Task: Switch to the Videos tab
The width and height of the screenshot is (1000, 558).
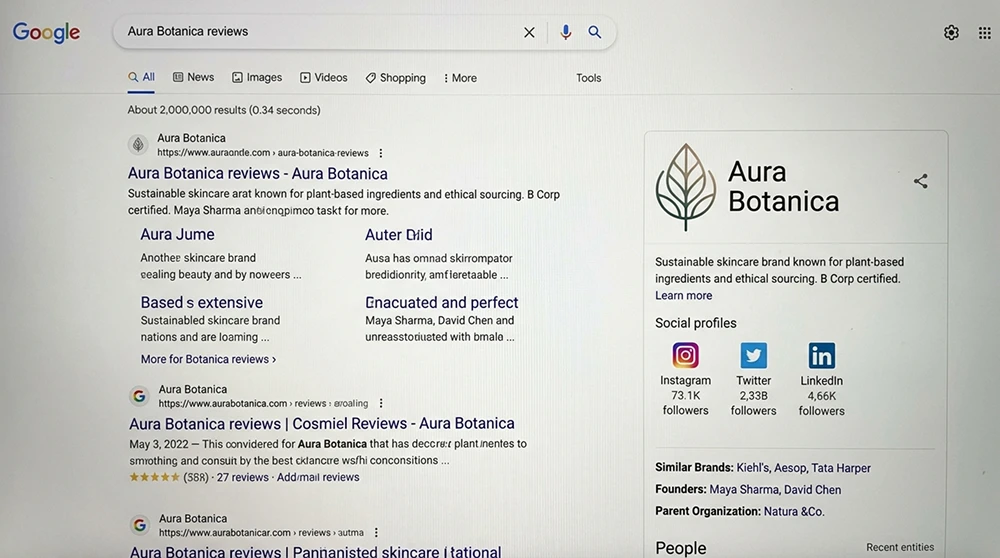Action: pyautogui.click(x=323, y=77)
